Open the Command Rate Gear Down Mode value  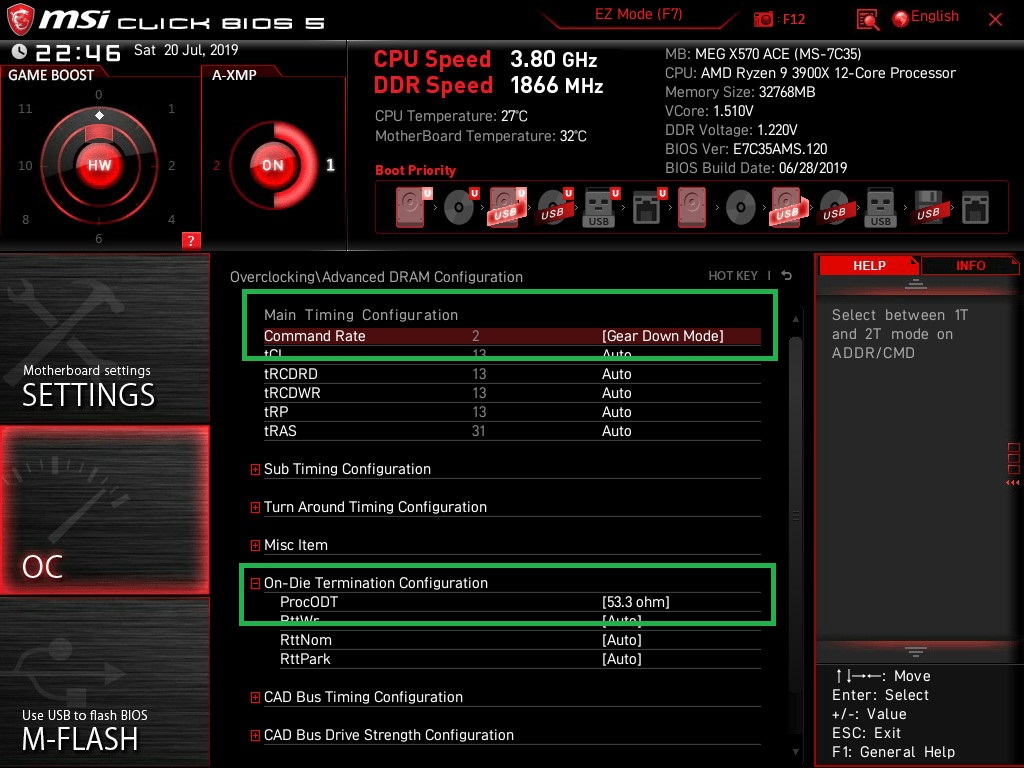coord(662,336)
